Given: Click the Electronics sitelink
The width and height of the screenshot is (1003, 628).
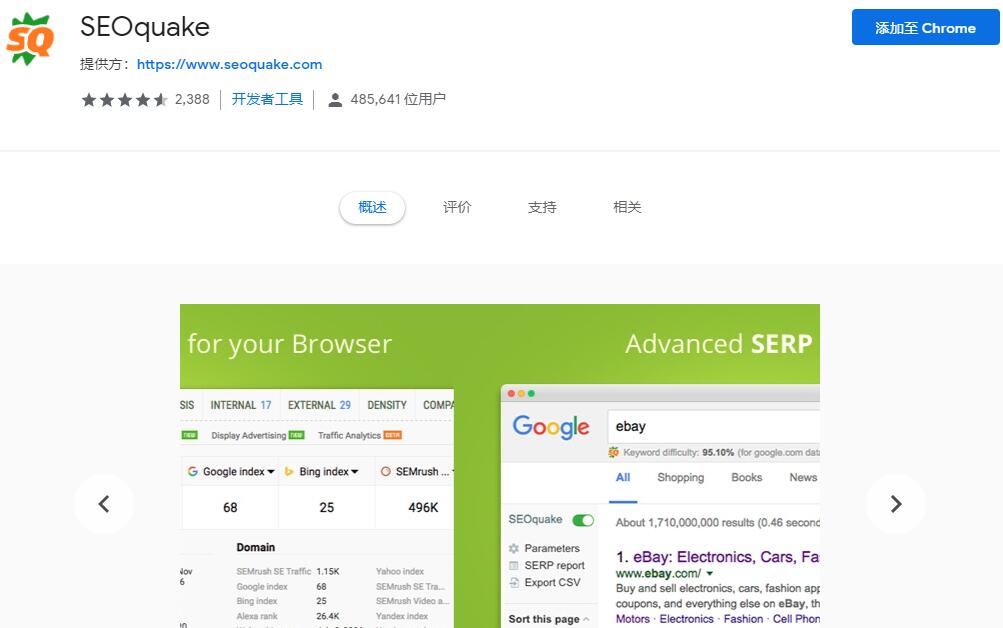Looking at the screenshot, I should [x=686, y=619].
